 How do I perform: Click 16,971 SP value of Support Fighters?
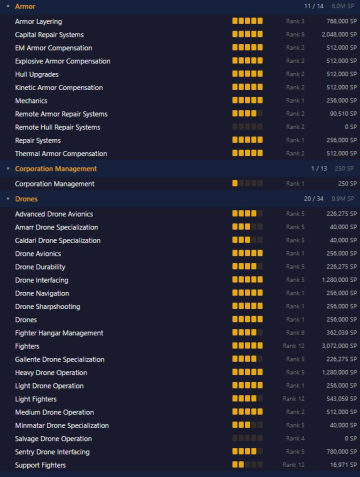click(x=344, y=465)
